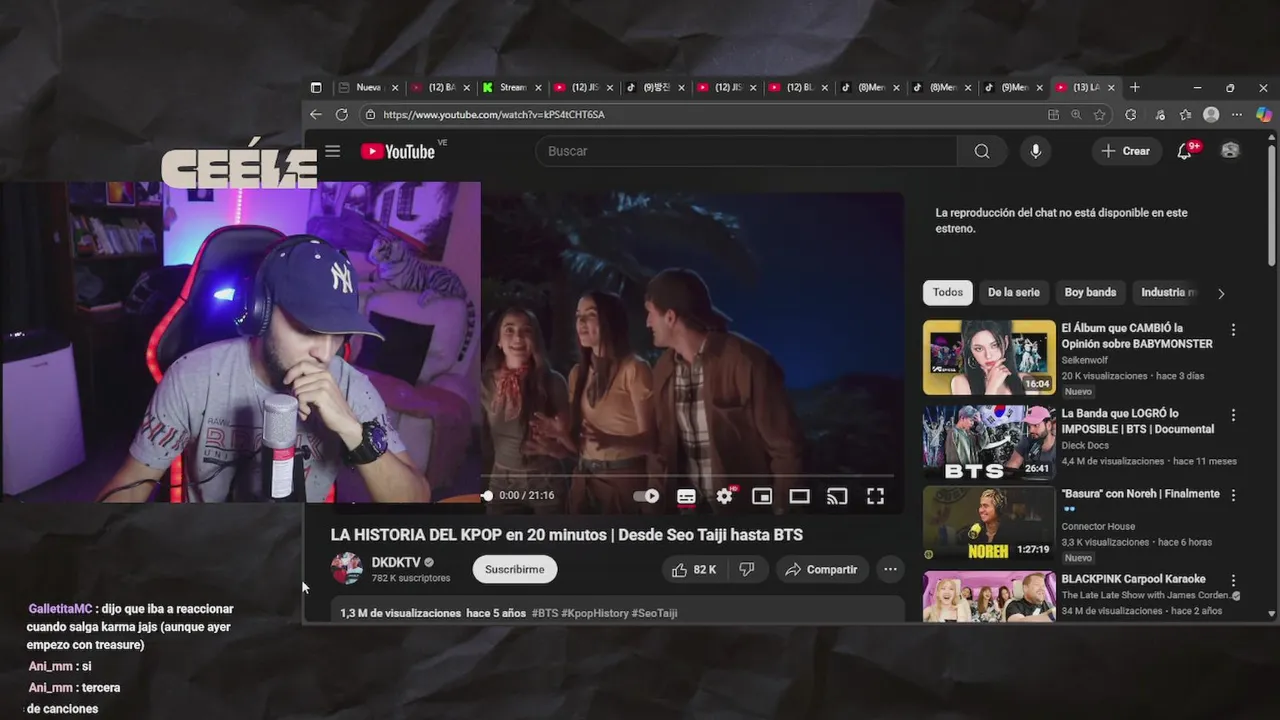
Task: Focus the YouTube Buscar search field
Action: point(746,151)
